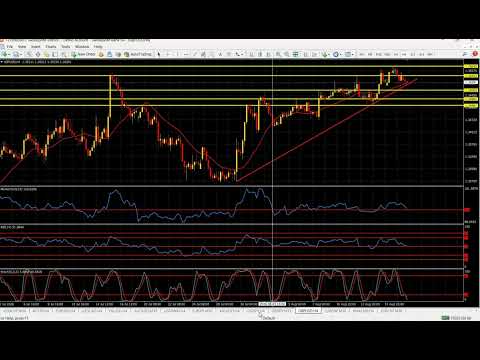Select the M5 timeframe button
The height and width of the screenshot is (360, 480).
tap(370, 54)
